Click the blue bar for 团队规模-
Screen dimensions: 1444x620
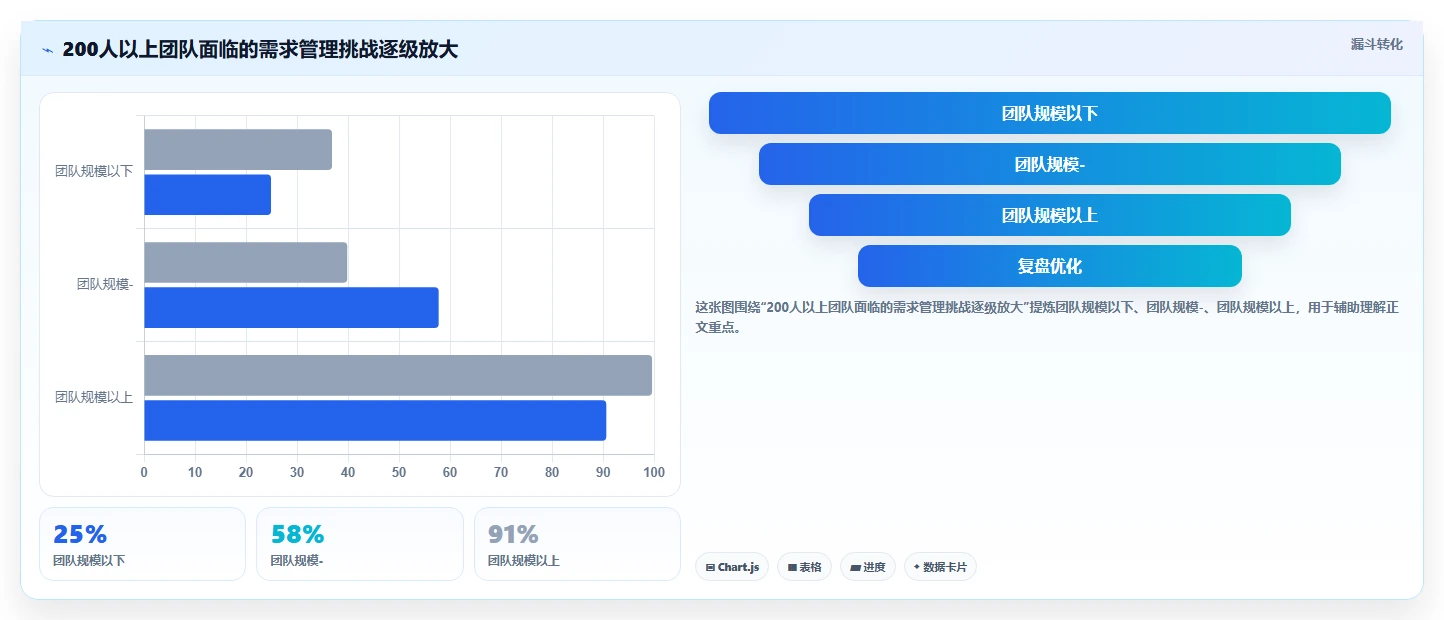pos(291,307)
